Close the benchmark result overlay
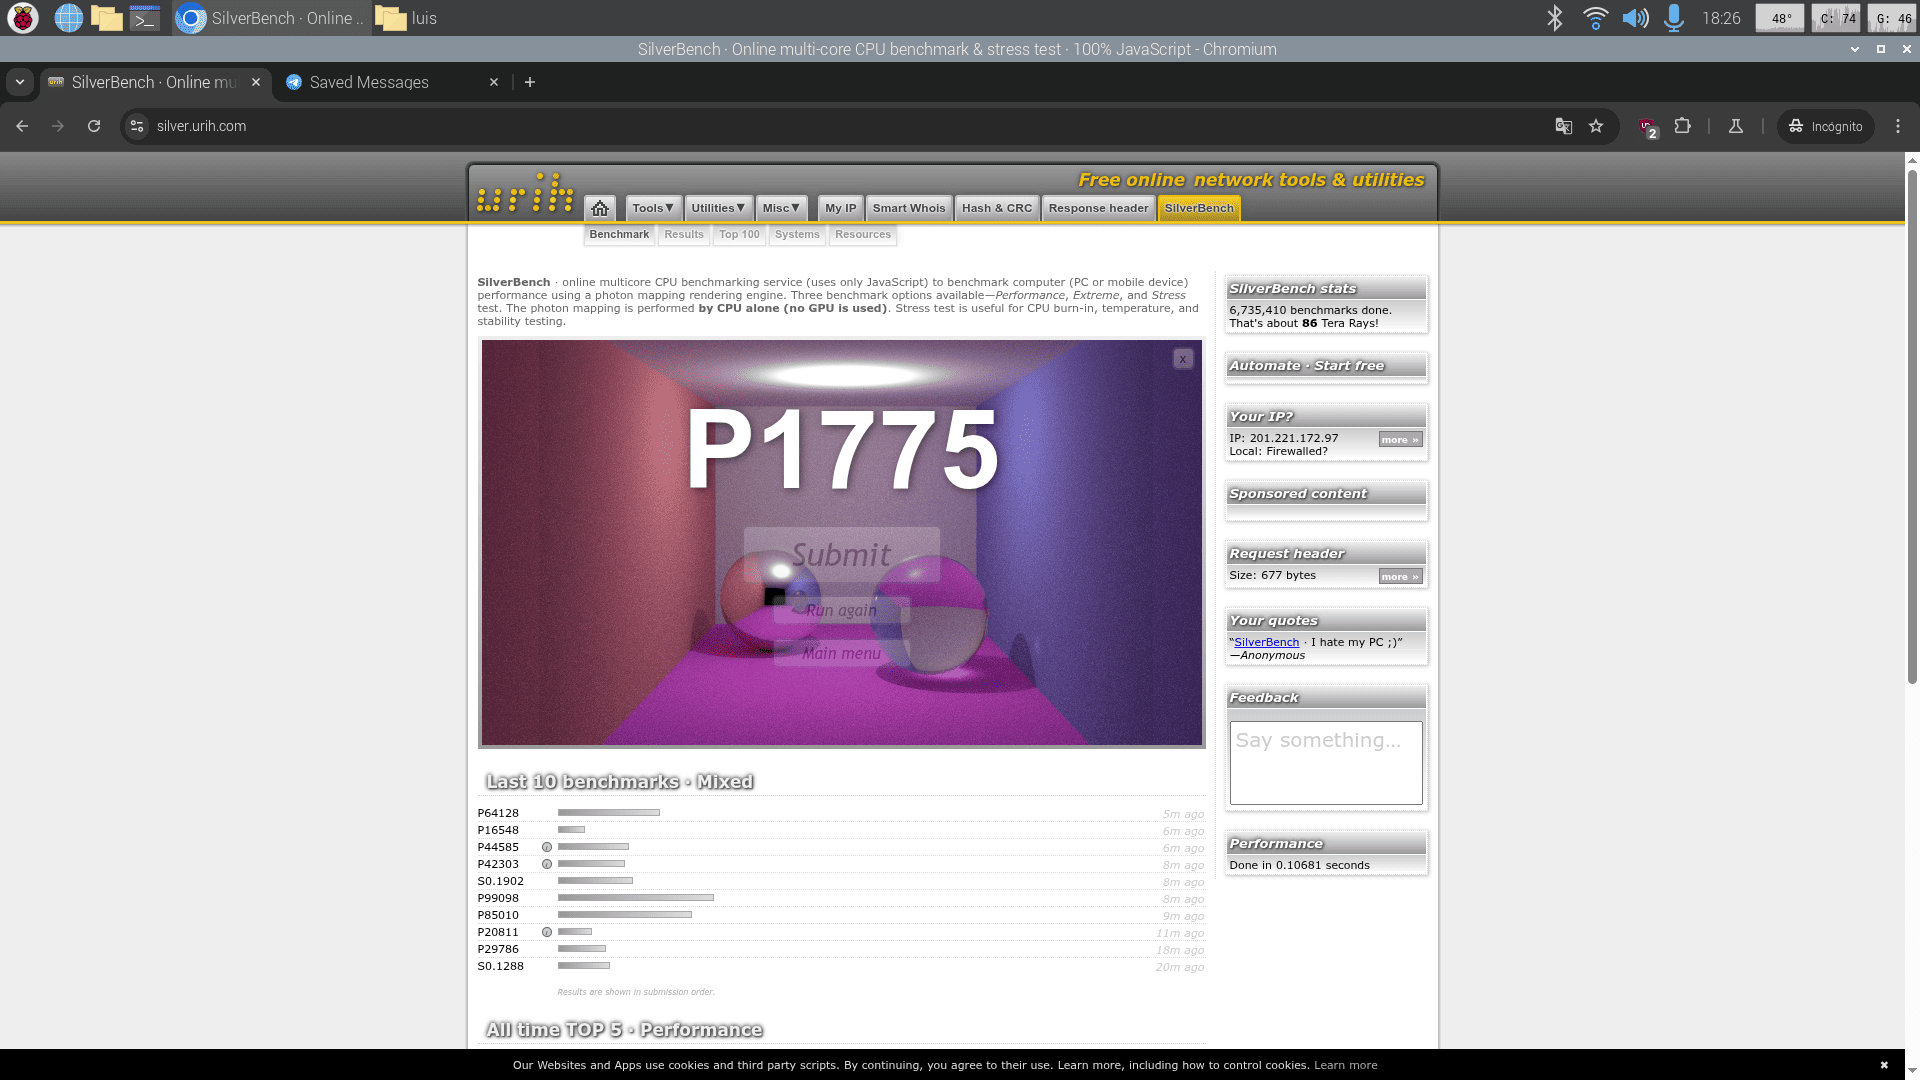Viewport: 1920px width, 1080px height. [x=1183, y=359]
